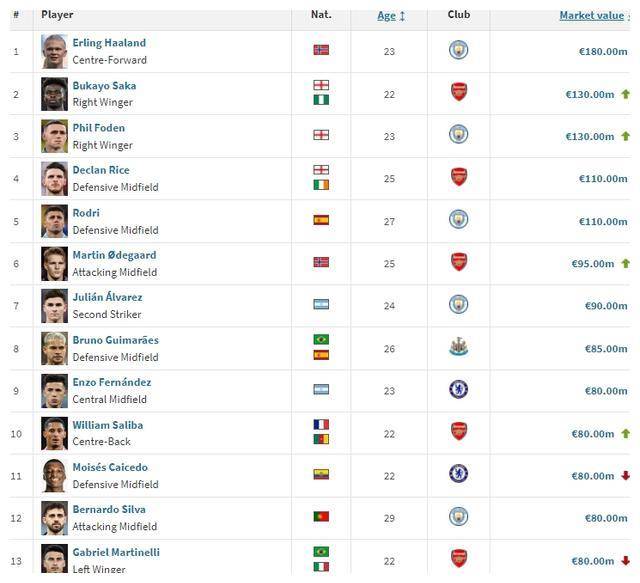640x583 pixels.
Task: Click Newcastle United crest in Guimarães row
Action: tap(458, 348)
